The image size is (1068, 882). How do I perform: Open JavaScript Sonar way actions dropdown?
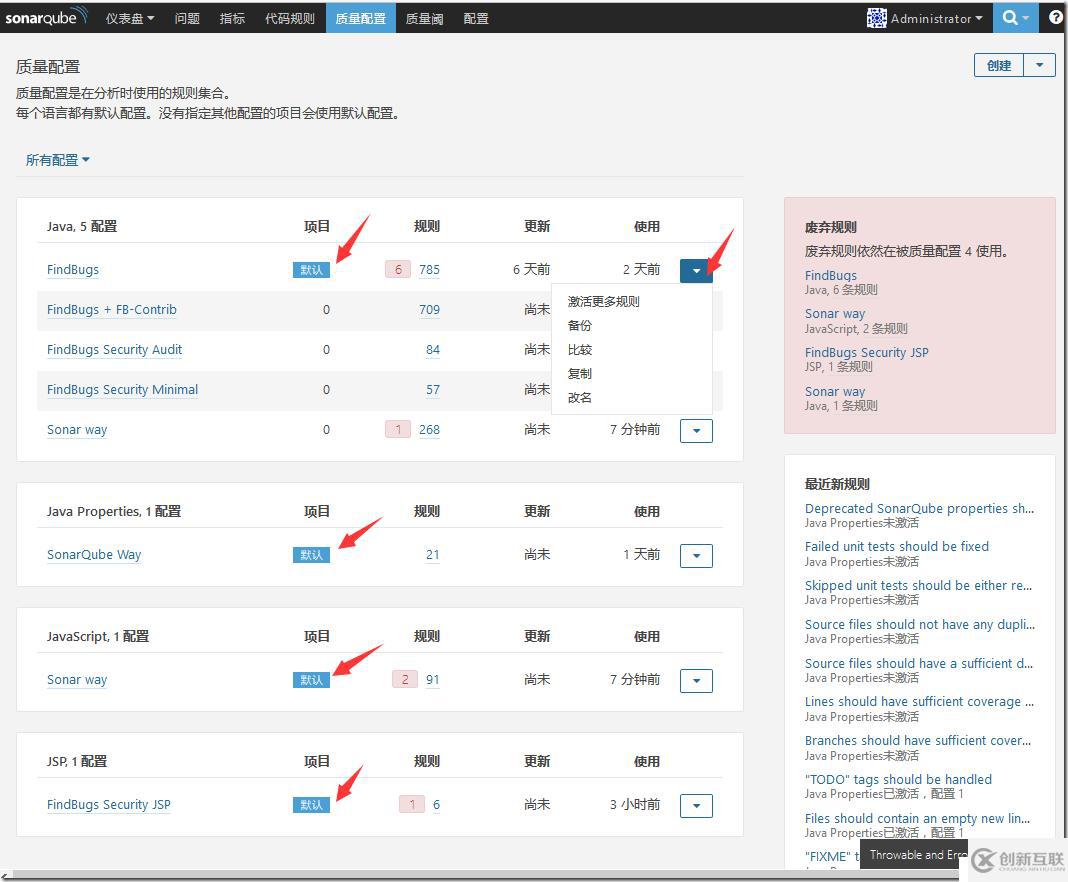[696, 680]
